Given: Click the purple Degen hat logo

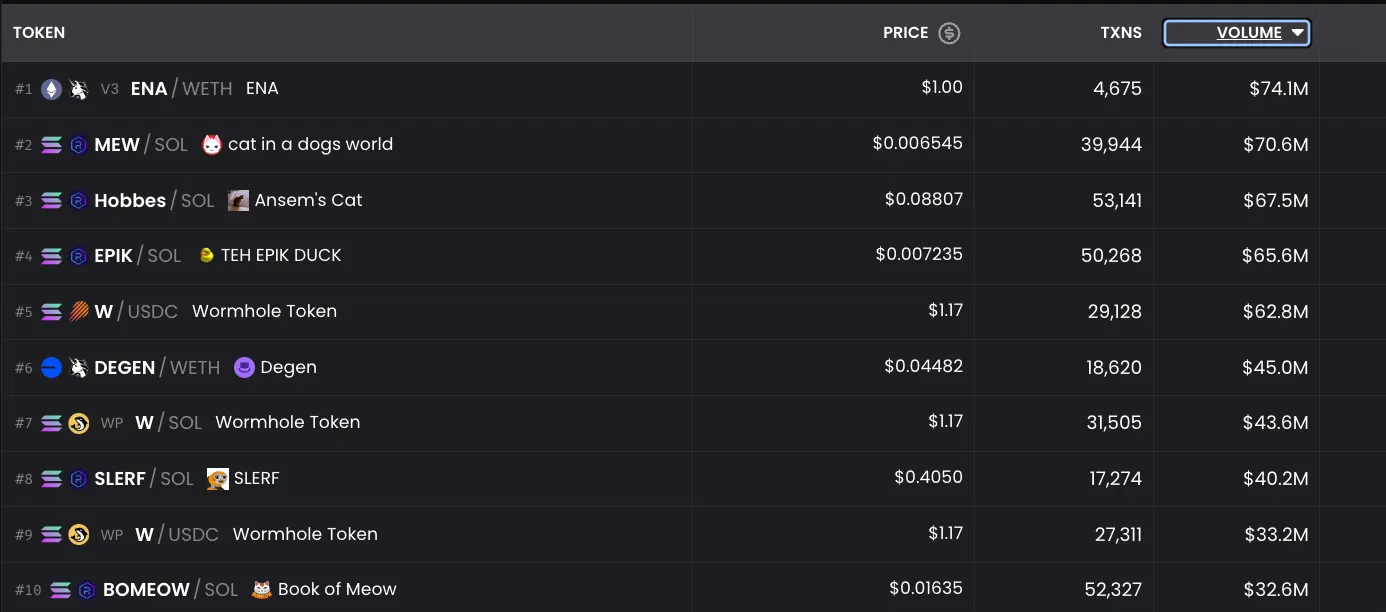Looking at the screenshot, I should (x=243, y=367).
